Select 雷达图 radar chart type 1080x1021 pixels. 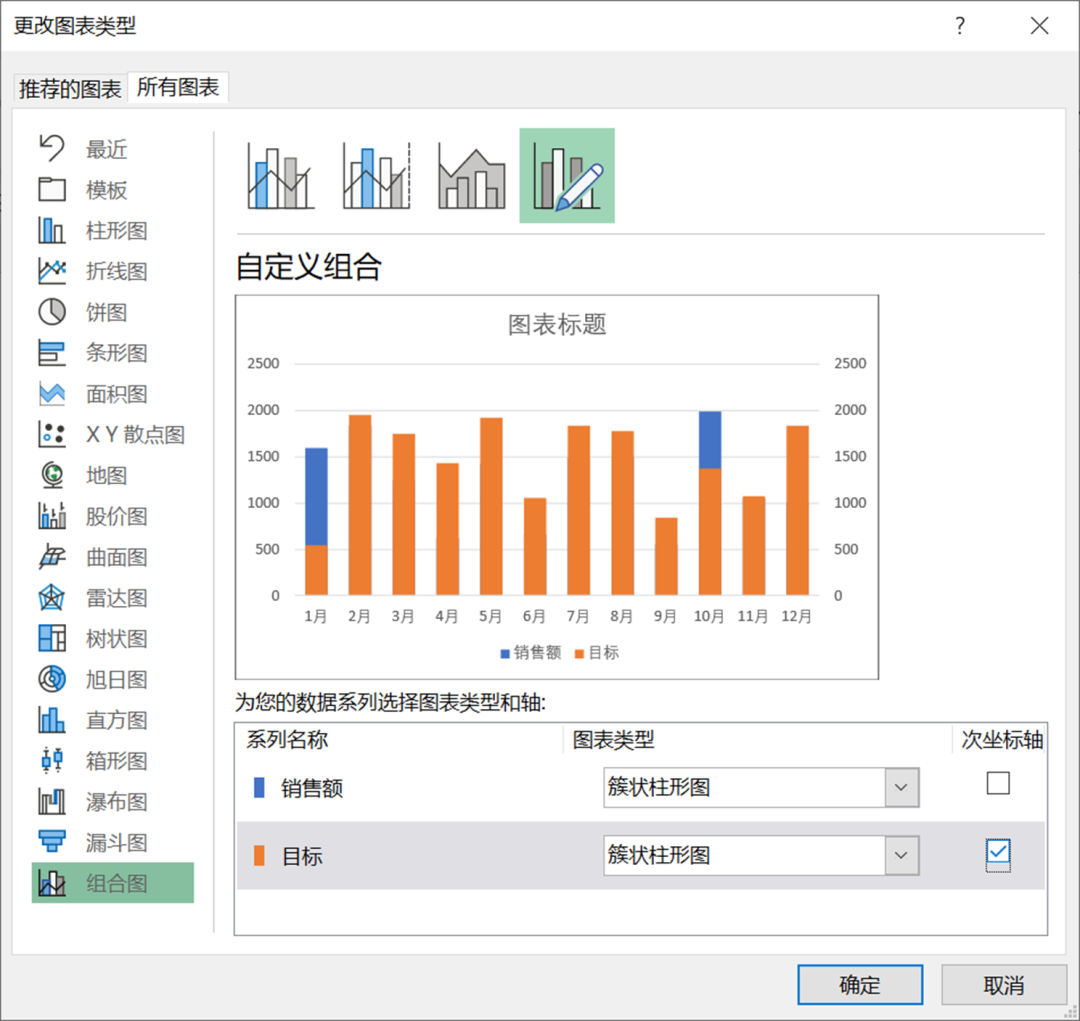pyautogui.click(x=116, y=598)
